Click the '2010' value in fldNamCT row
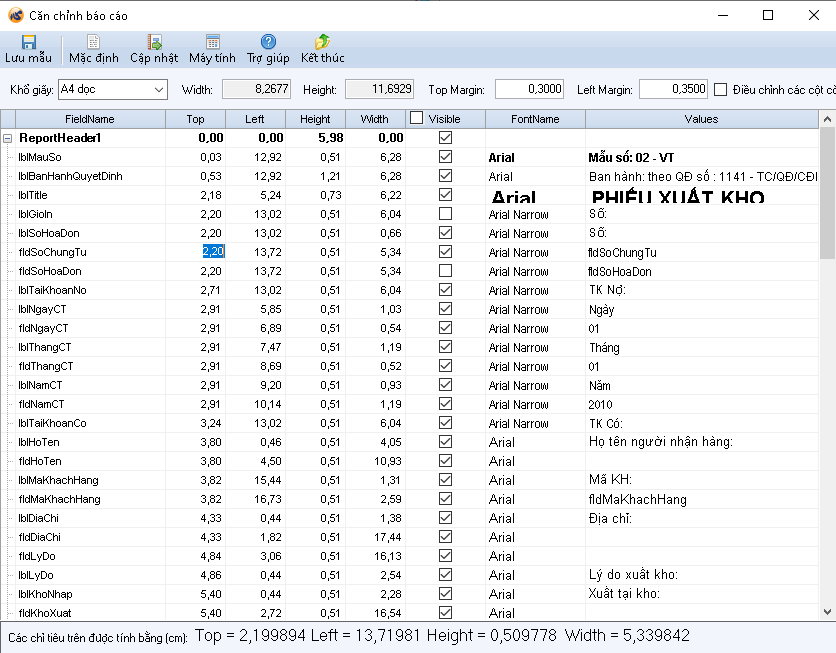This screenshot has height=653, width=836. pyautogui.click(x=600, y=405)
